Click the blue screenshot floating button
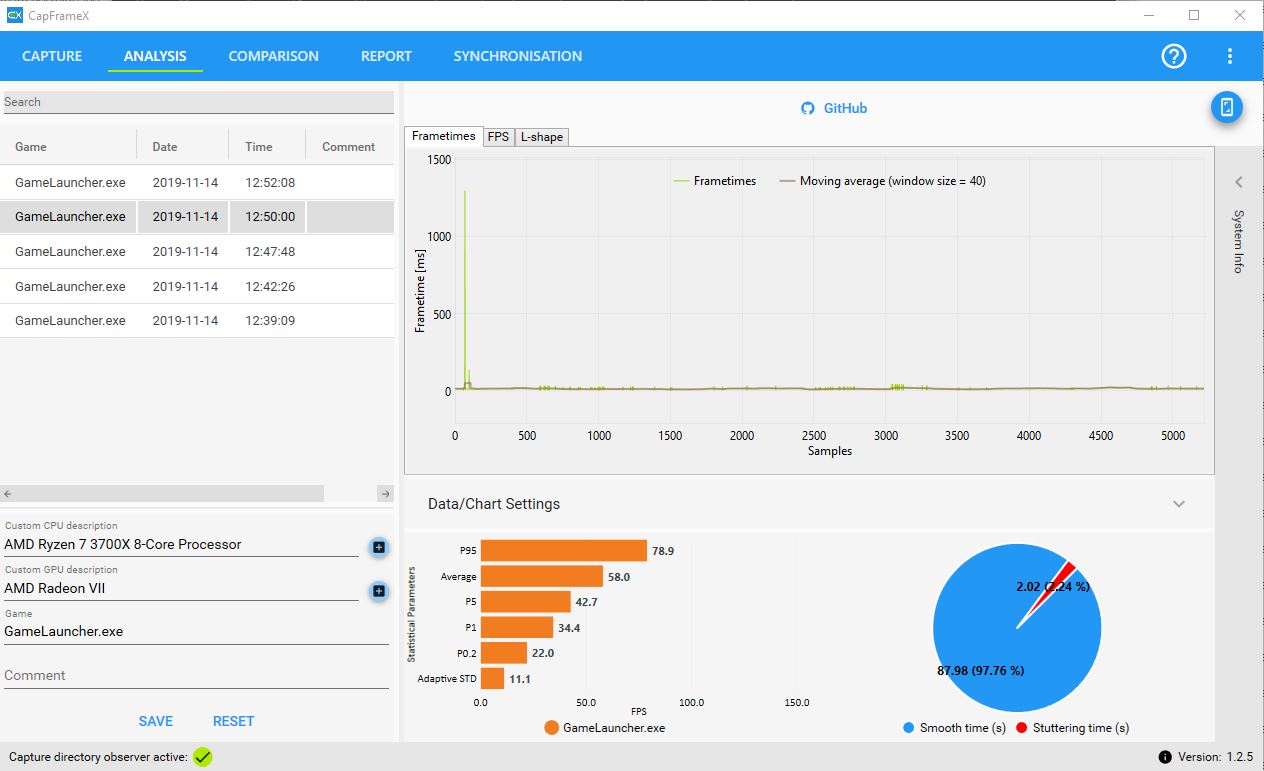This screenshot has height=771, width=1264. pos(1227,108)
